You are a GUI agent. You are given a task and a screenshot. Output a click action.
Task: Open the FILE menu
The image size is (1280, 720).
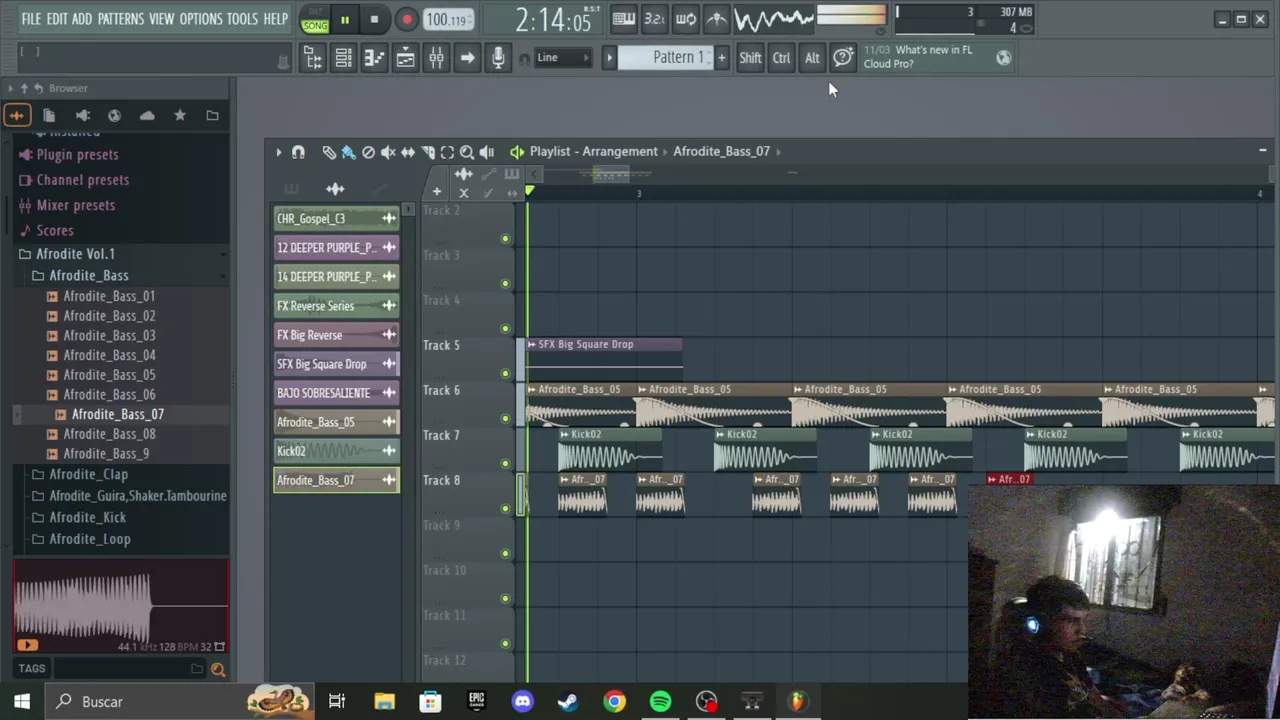click(x=31, y=19)
